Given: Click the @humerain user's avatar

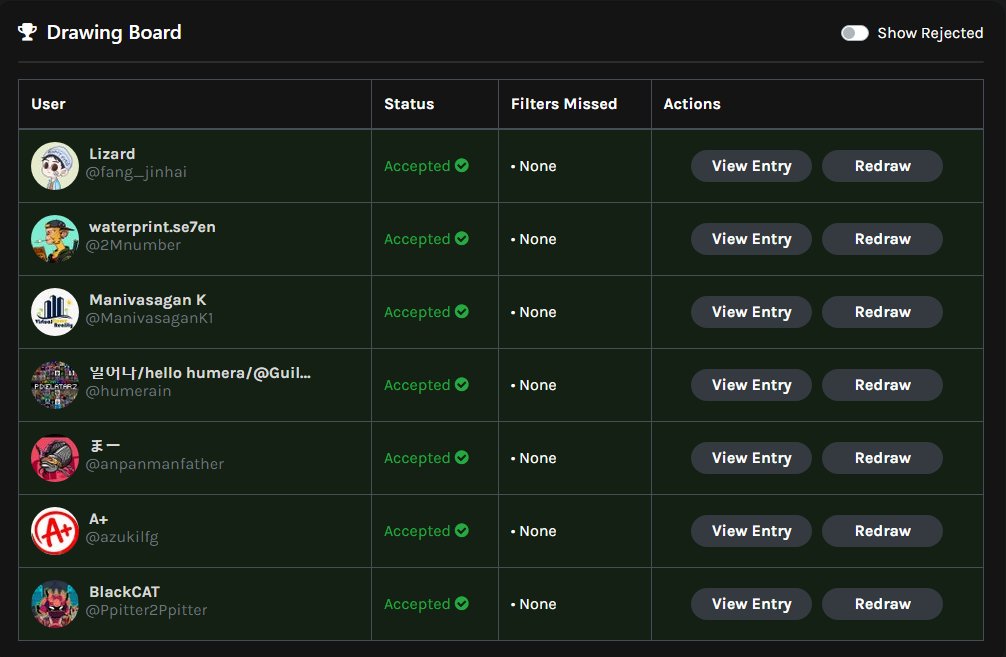Looking at the screenshot, I should pyautogui.click(x=55, y=385).
